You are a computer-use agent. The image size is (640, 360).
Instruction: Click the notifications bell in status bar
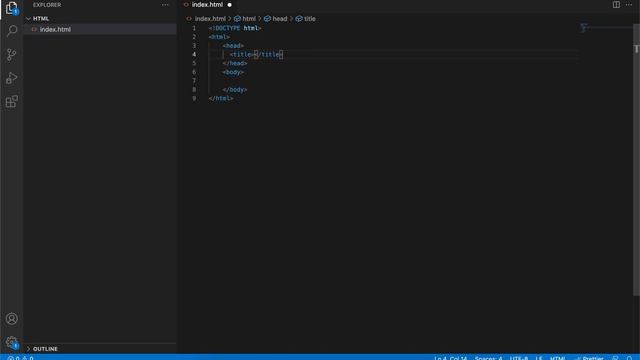[629, 358]
